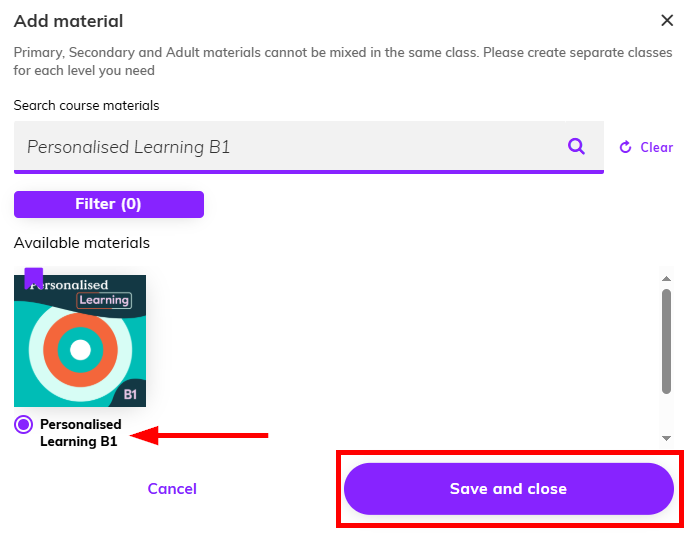Toggle the Personalised Learning B1 radio button

coord(24,425)
